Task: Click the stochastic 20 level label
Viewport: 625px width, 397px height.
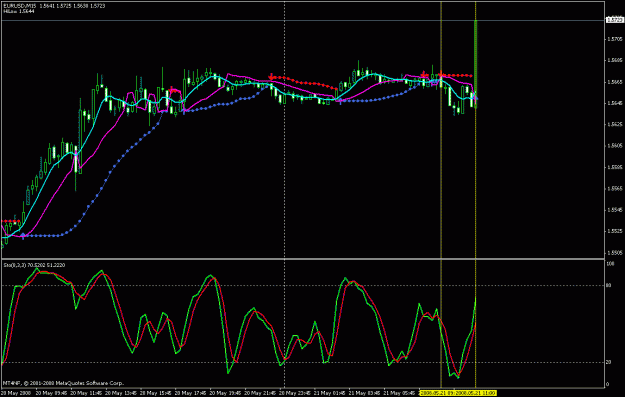Action: 609,362
